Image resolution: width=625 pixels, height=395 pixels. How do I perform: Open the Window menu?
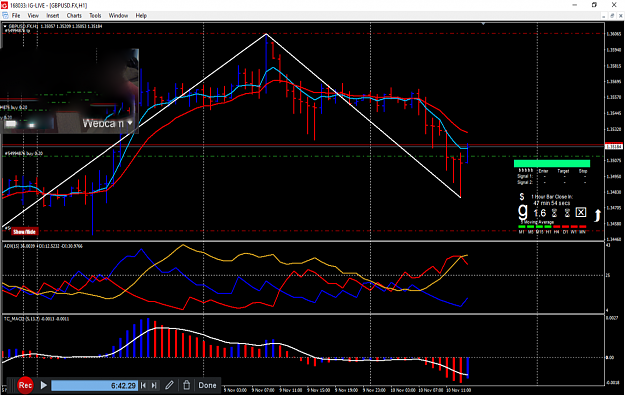pyautogui.click(x=118, y=16)
